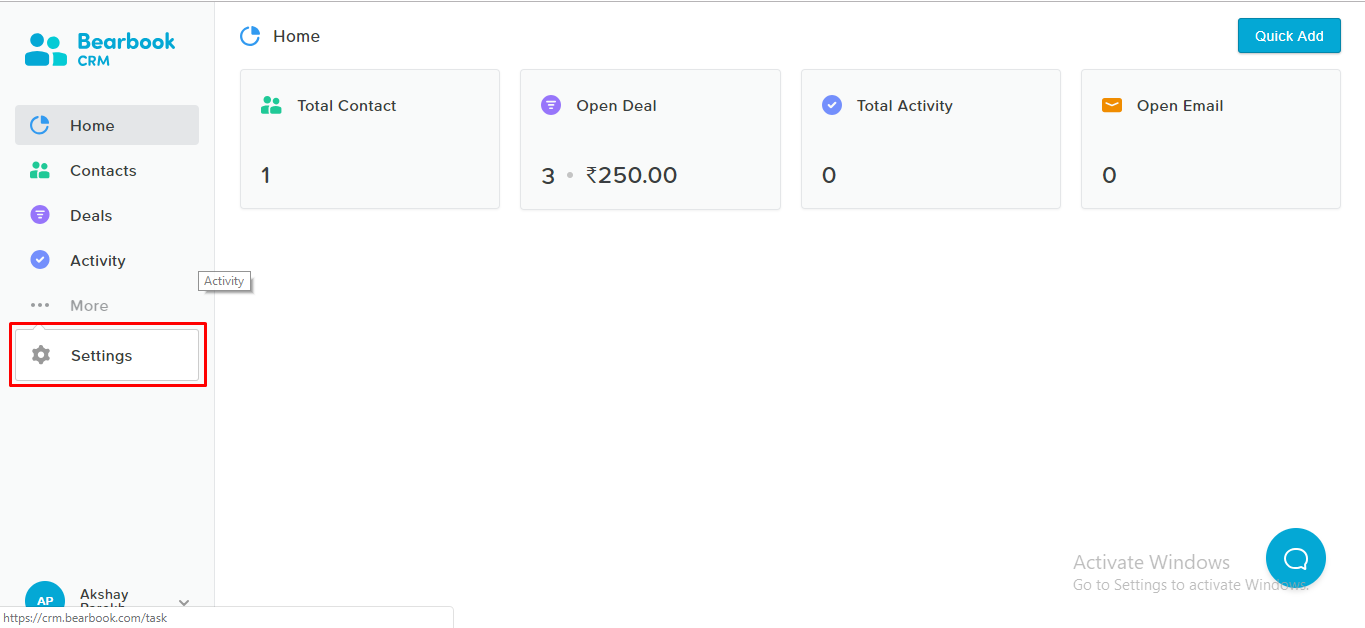1365x628 pixels.
Task: Go to Deals in the sidebar
Action: point(91,216)
